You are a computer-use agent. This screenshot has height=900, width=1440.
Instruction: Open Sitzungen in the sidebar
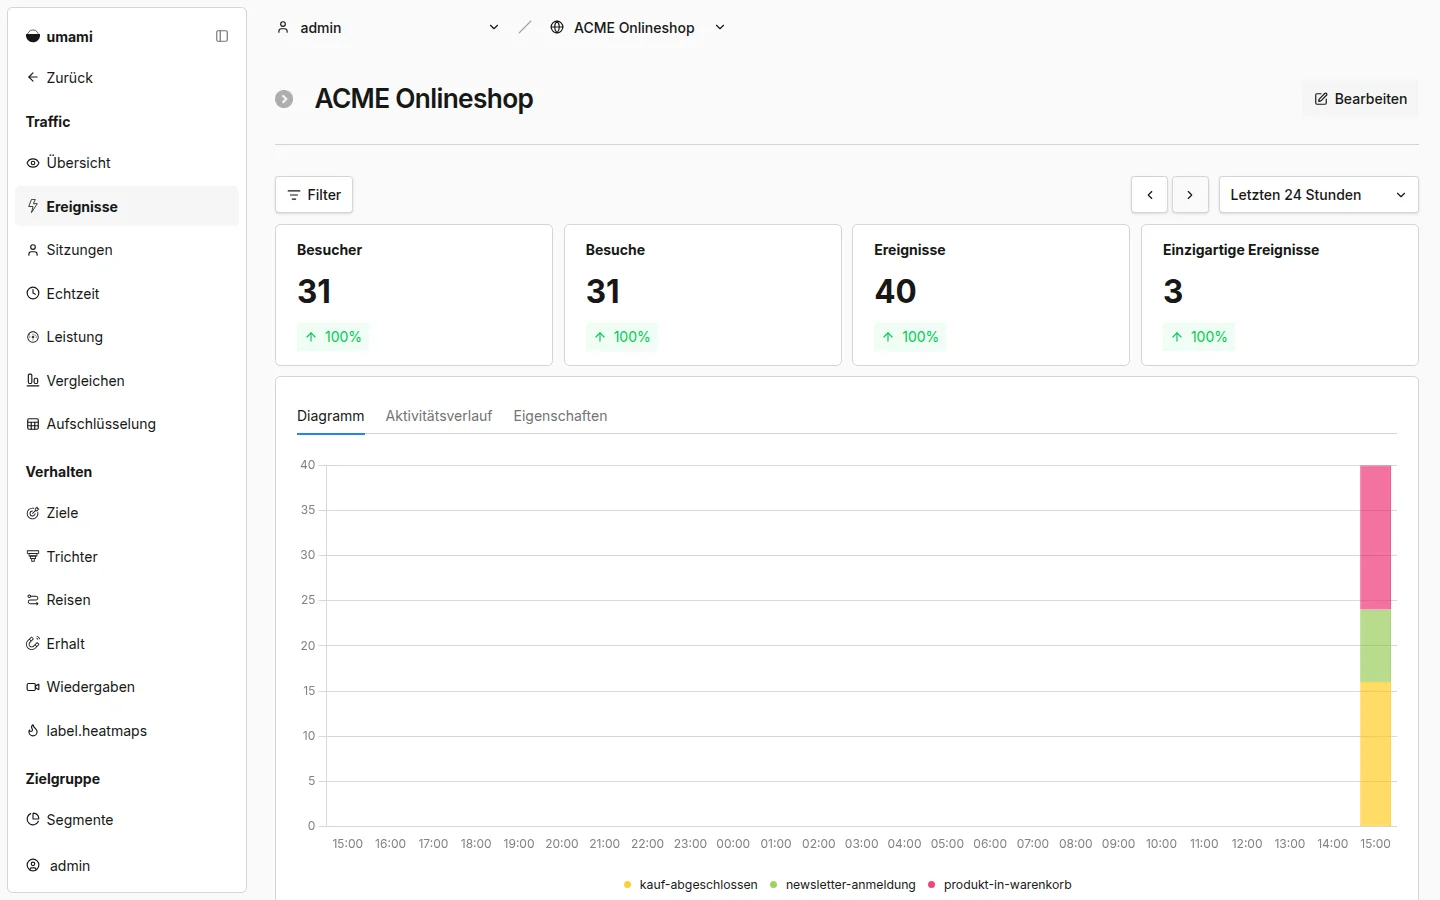point(127,250)
